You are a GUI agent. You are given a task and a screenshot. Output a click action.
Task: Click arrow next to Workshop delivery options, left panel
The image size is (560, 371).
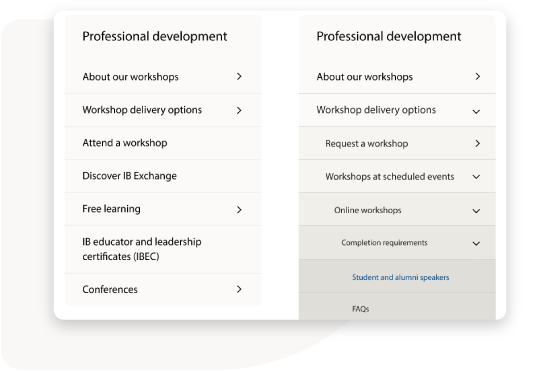pos(239,110)
